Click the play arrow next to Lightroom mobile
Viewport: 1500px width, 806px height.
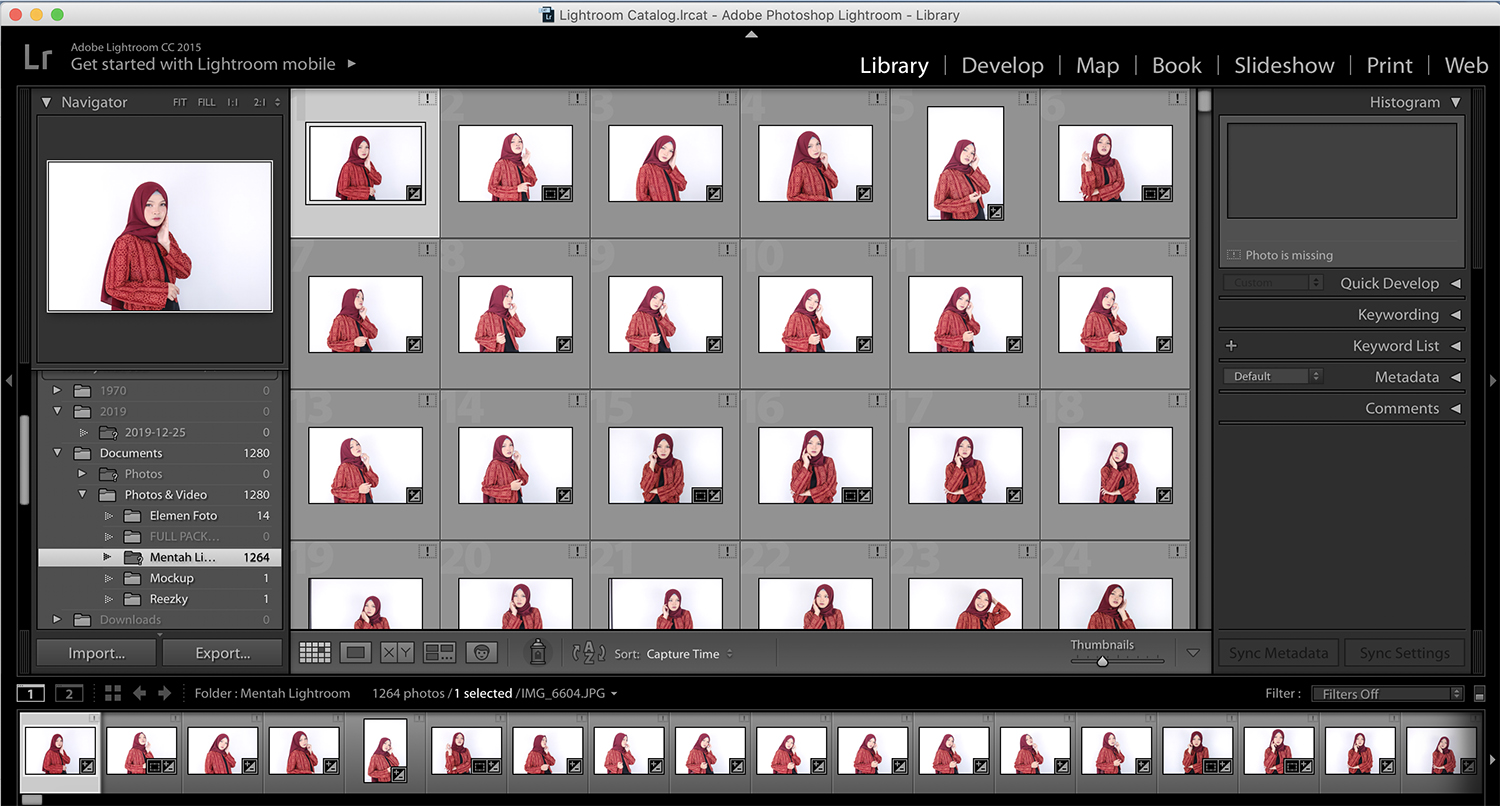click(351, 64)
